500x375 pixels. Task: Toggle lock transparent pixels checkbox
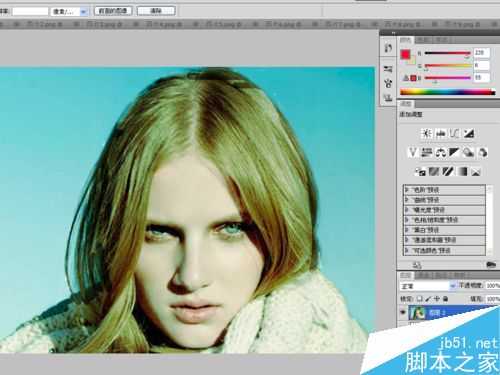point(420,299)
